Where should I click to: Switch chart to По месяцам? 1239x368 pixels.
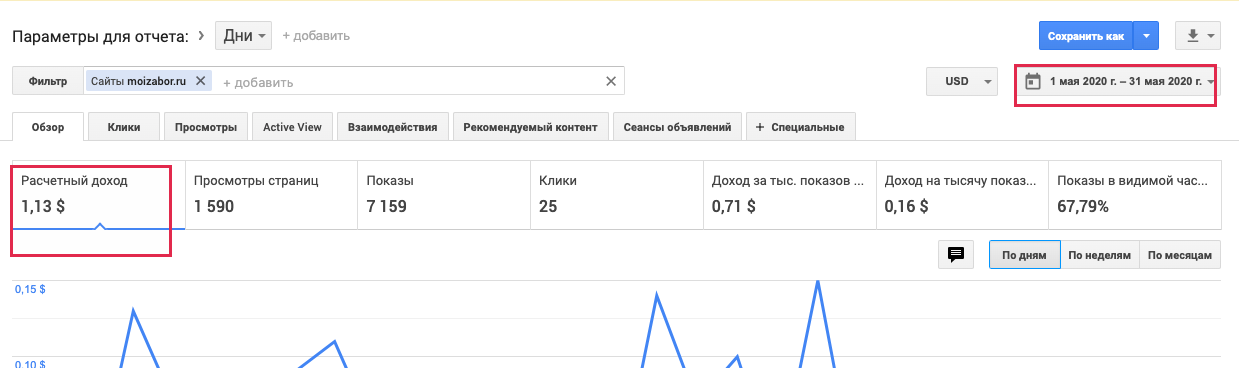click(1180, 255)
